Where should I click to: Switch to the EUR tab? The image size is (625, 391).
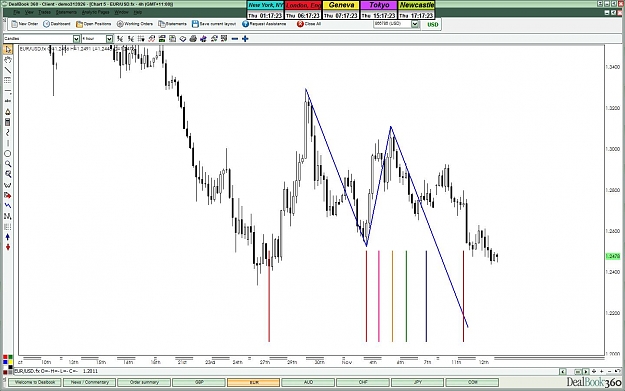(x=254, y=382)
